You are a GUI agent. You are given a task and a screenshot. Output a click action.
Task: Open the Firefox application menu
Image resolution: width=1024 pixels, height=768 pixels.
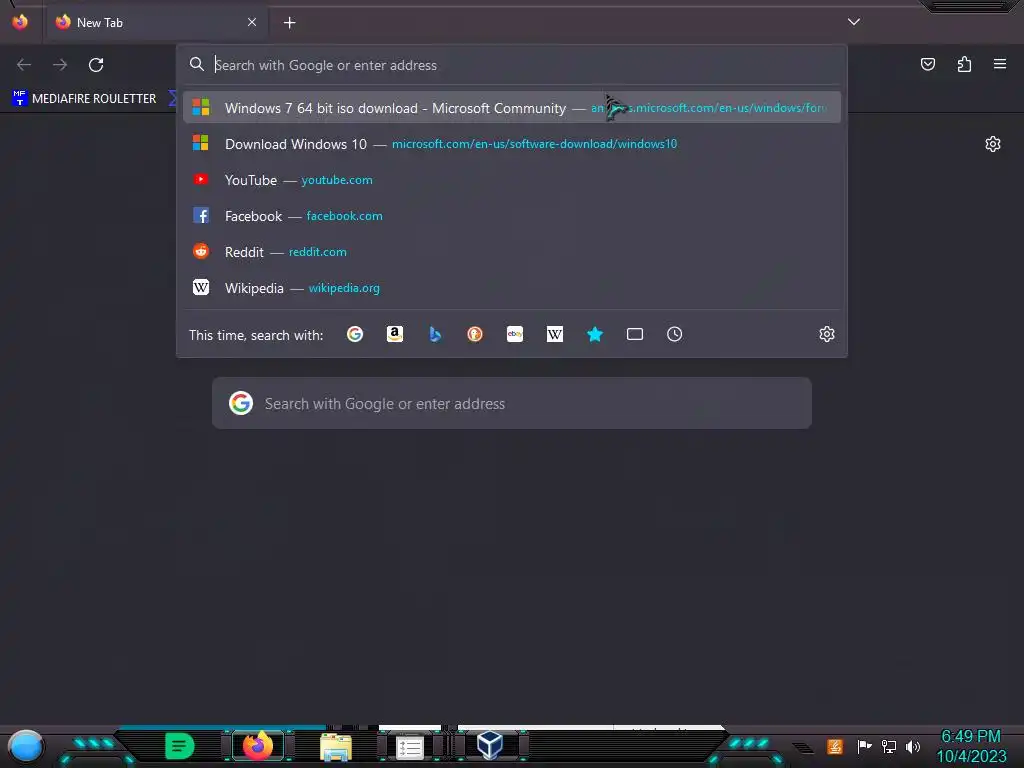point(1000,64)
